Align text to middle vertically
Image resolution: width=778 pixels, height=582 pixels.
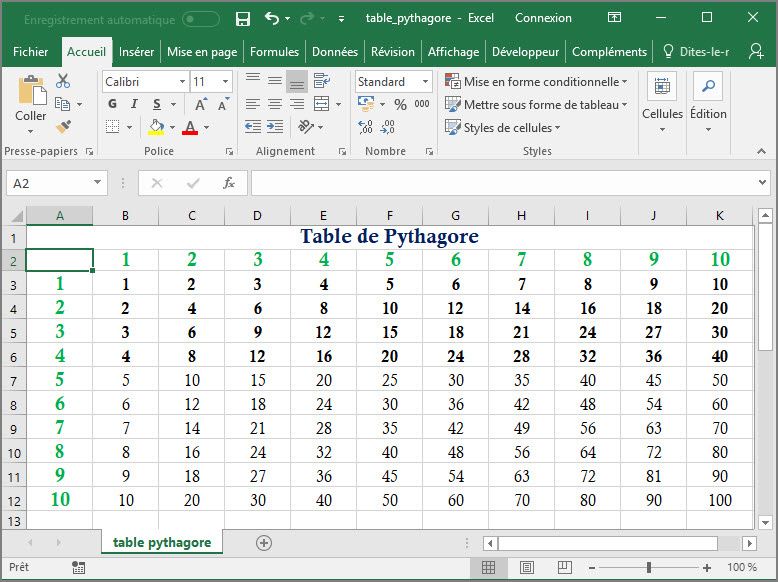[275, 81]
